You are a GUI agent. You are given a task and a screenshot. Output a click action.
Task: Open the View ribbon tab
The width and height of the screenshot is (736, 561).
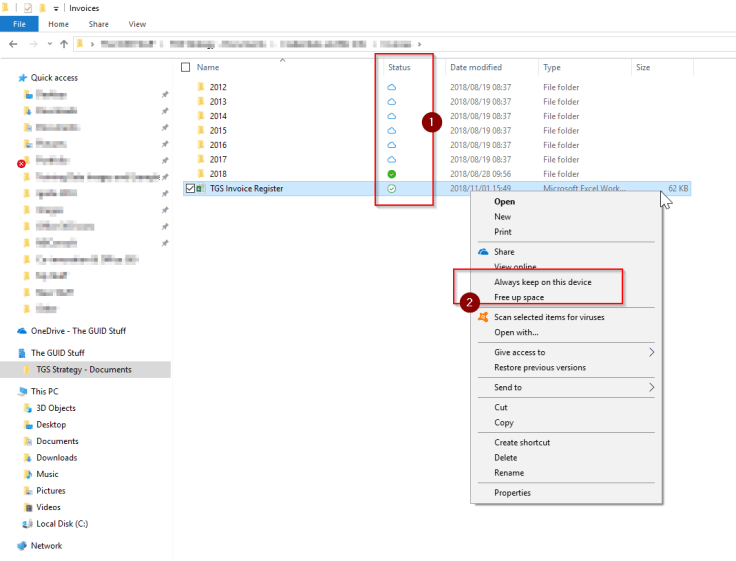(x=137, y=24)
